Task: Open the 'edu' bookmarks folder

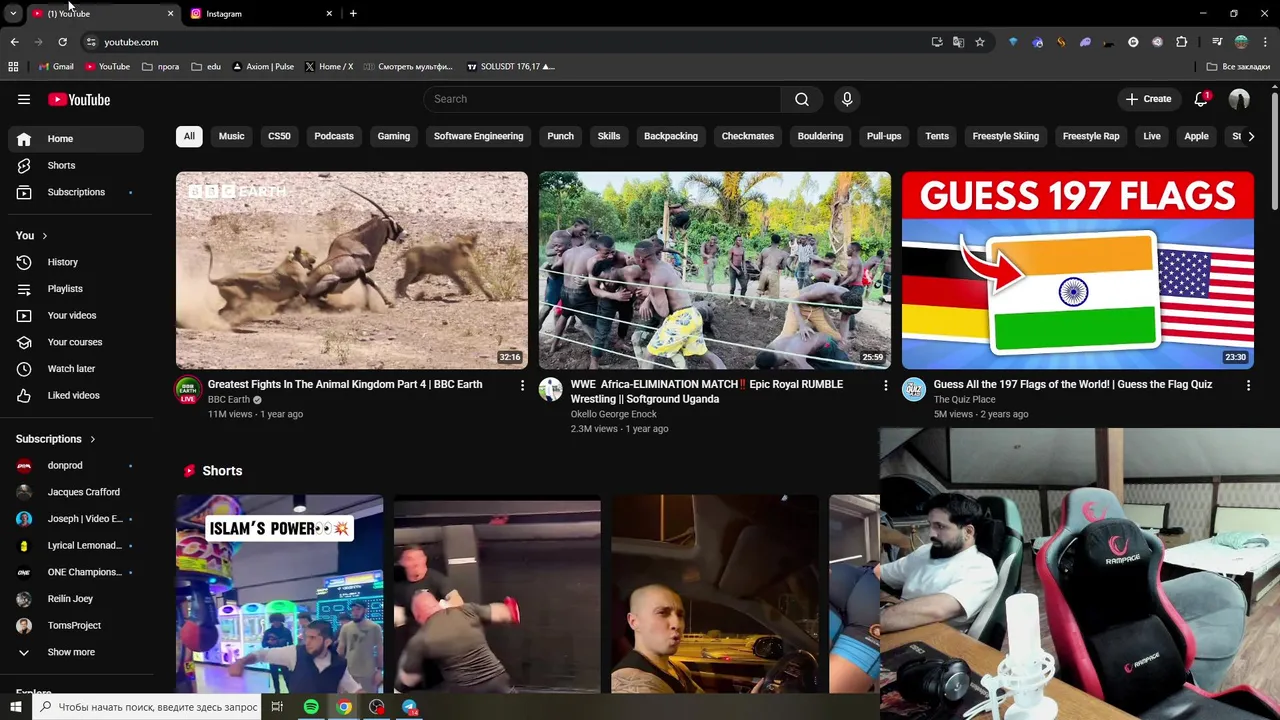Action: 205,67
